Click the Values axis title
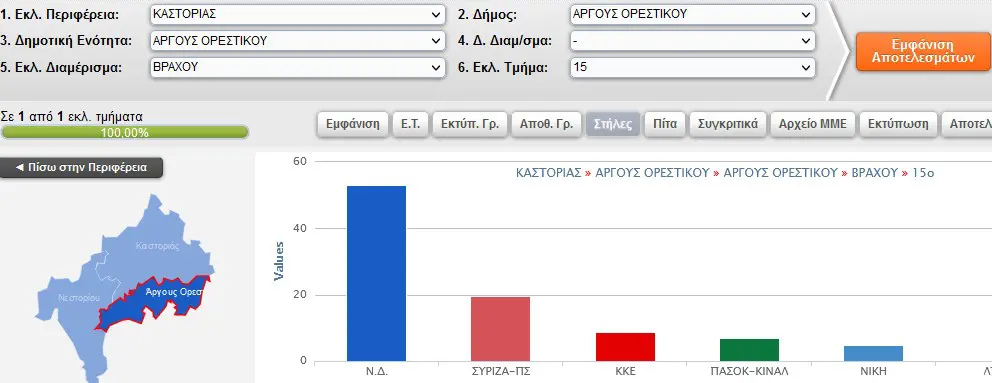 pos(278,261)
